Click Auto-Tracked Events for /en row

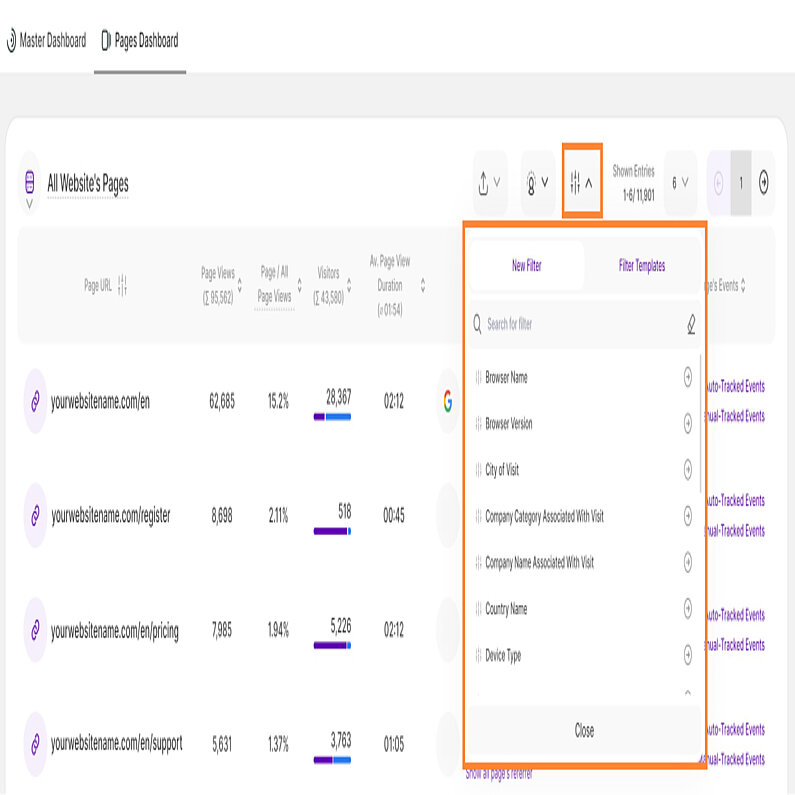[x=736, y=387]
